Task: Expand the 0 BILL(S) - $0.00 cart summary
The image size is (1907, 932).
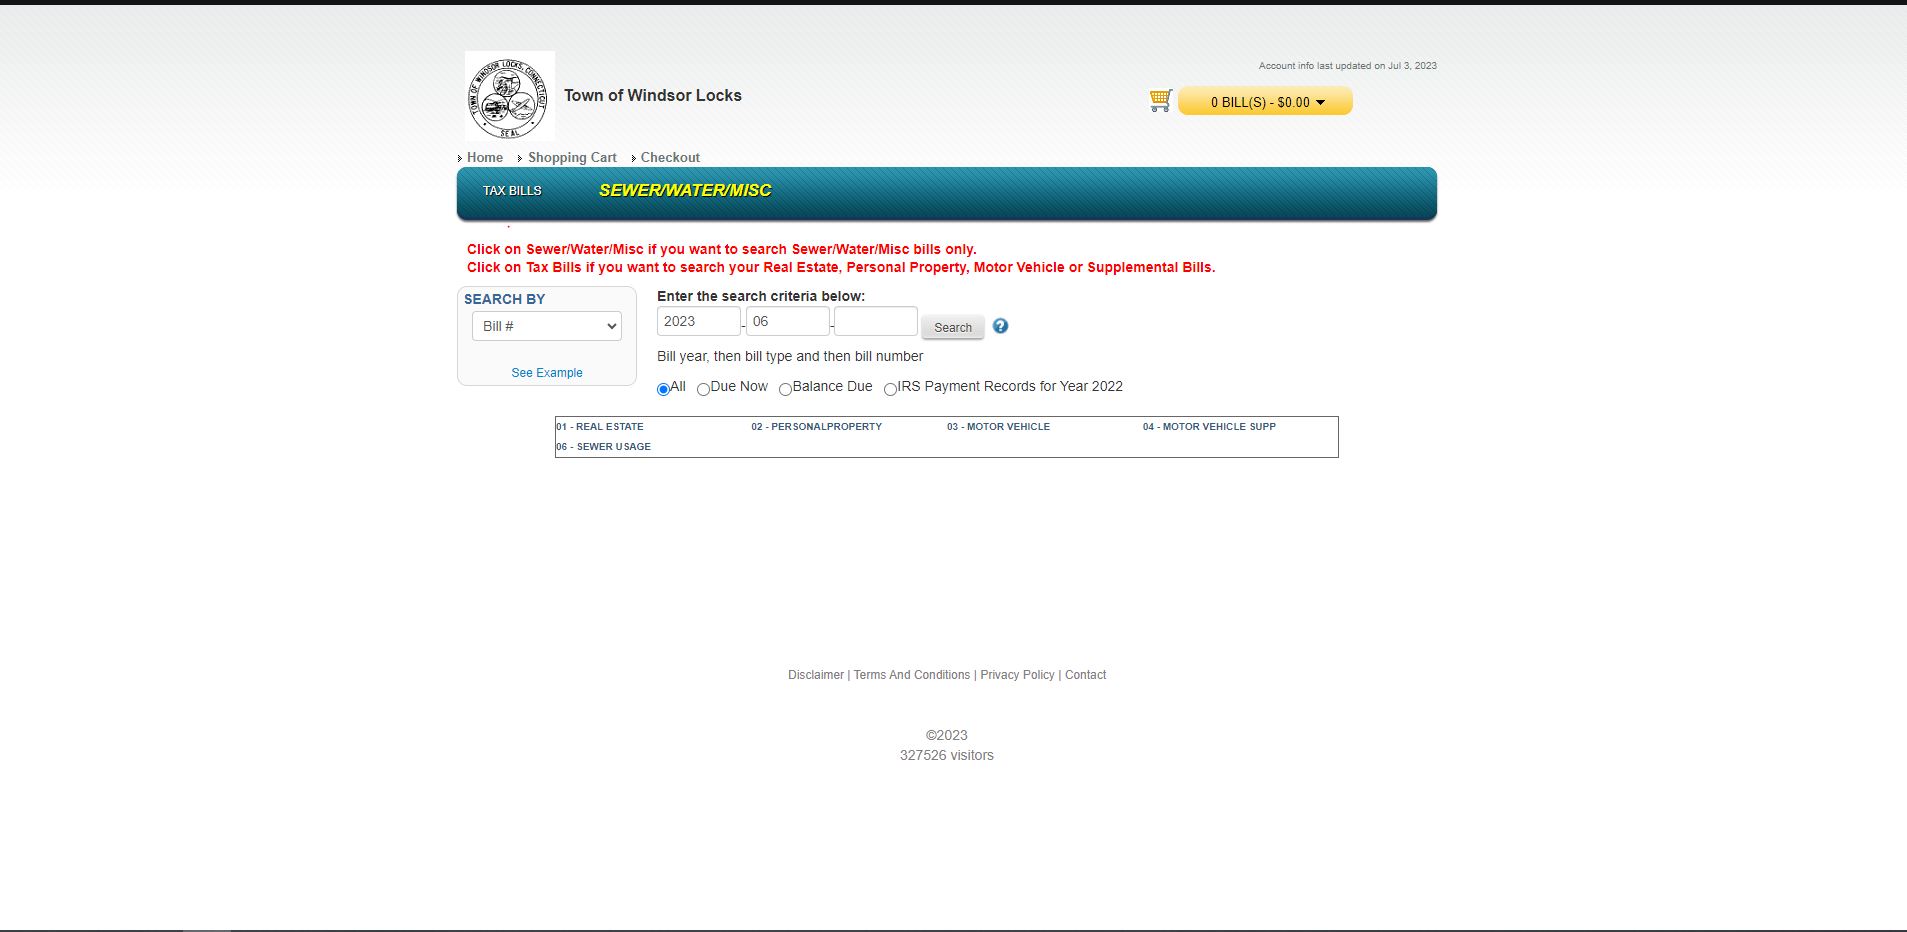Action: point(1265,101)
